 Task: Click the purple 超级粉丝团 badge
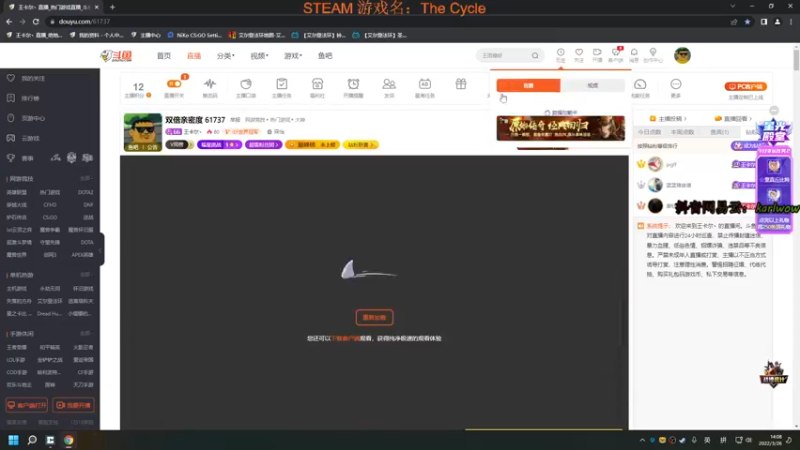click(x=263, y=145)
